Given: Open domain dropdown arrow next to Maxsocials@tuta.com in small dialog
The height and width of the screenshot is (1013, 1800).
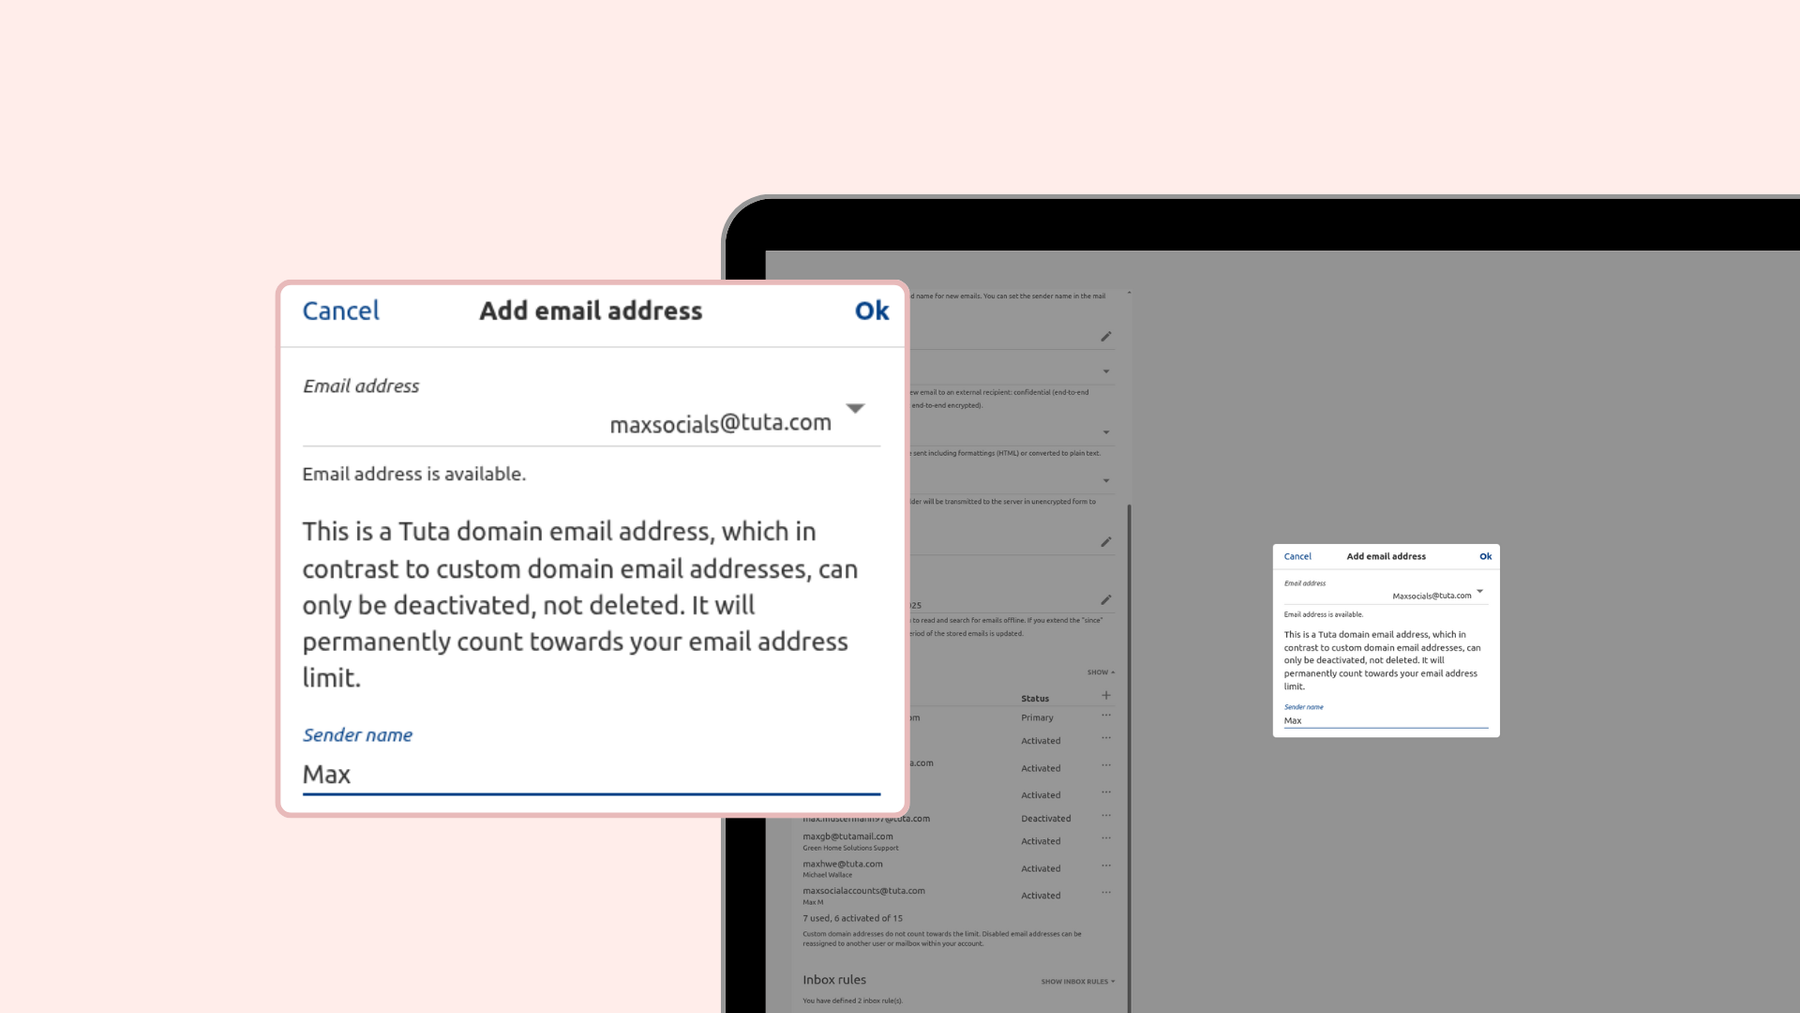Looking at the screenshot, I should [x=1480, y=592].
